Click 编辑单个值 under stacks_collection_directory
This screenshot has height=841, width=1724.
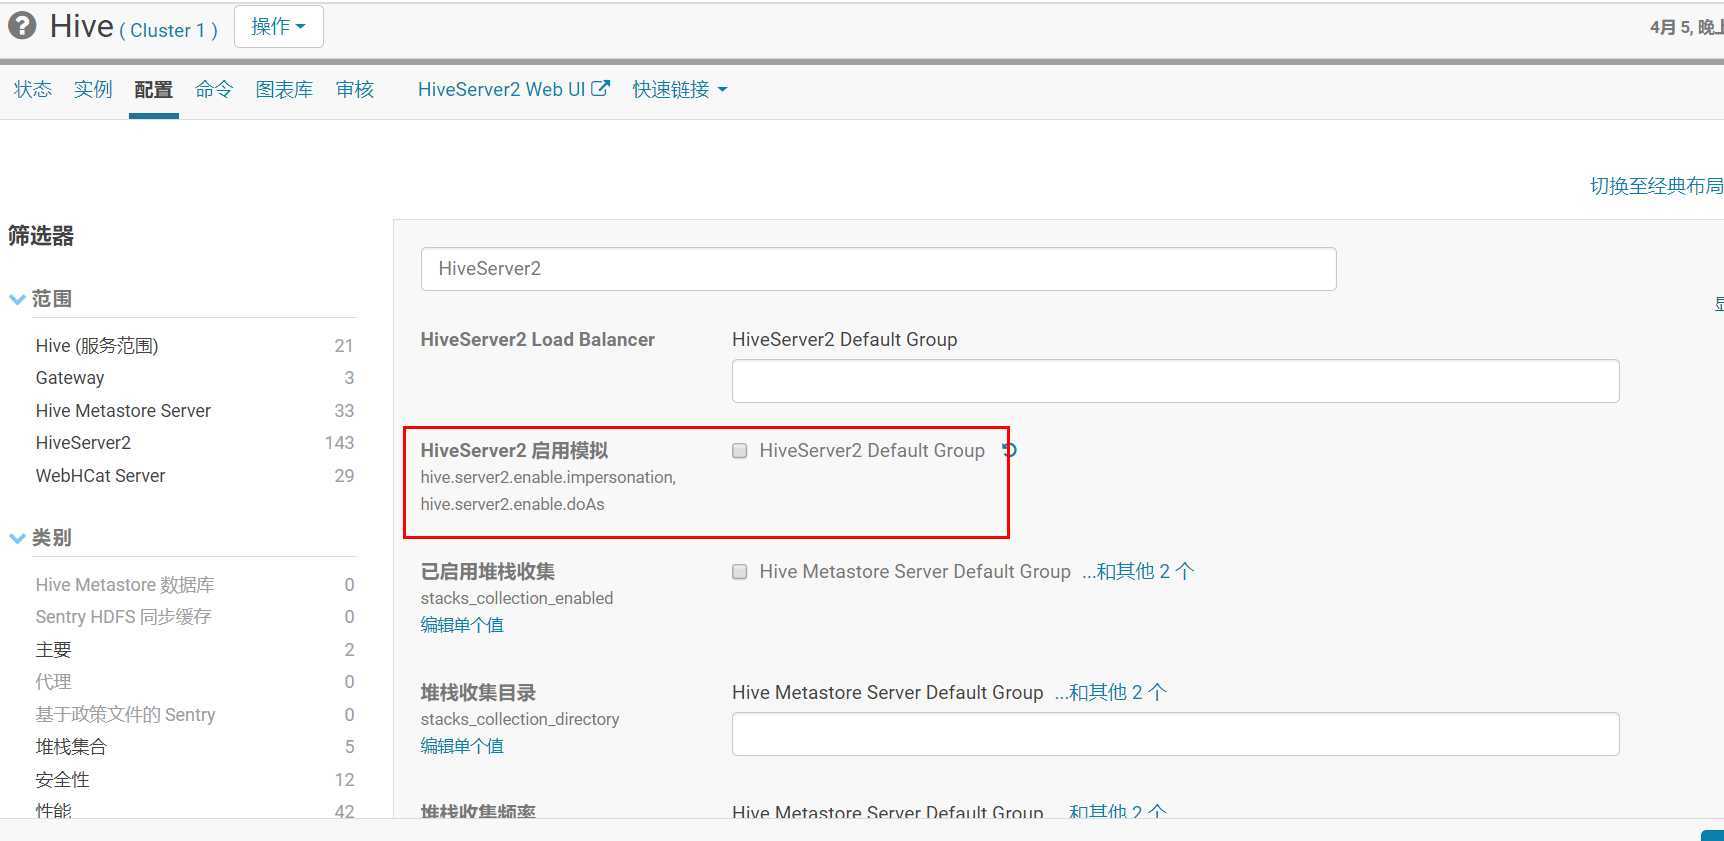462,746
